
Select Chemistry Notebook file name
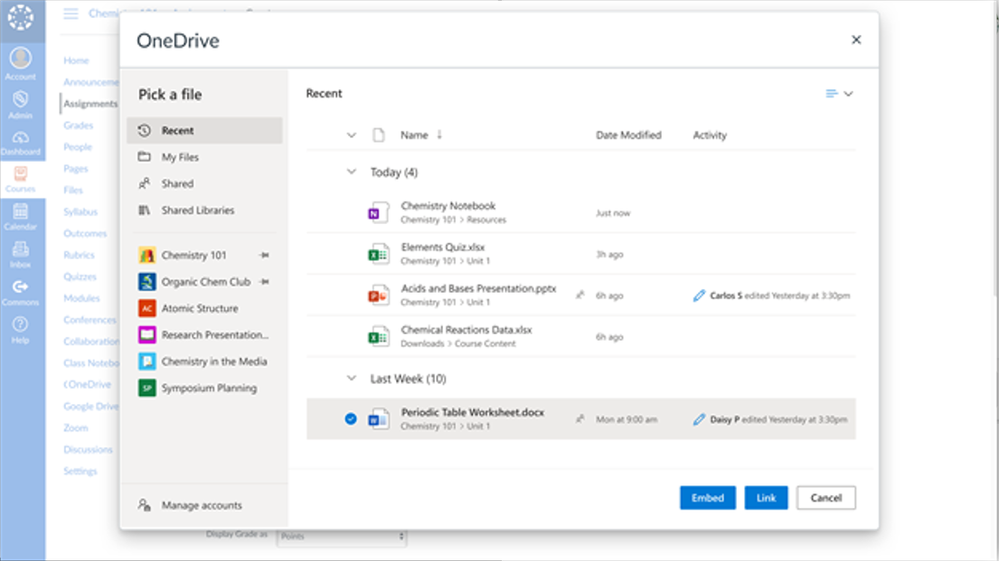[x=448, y=206]
